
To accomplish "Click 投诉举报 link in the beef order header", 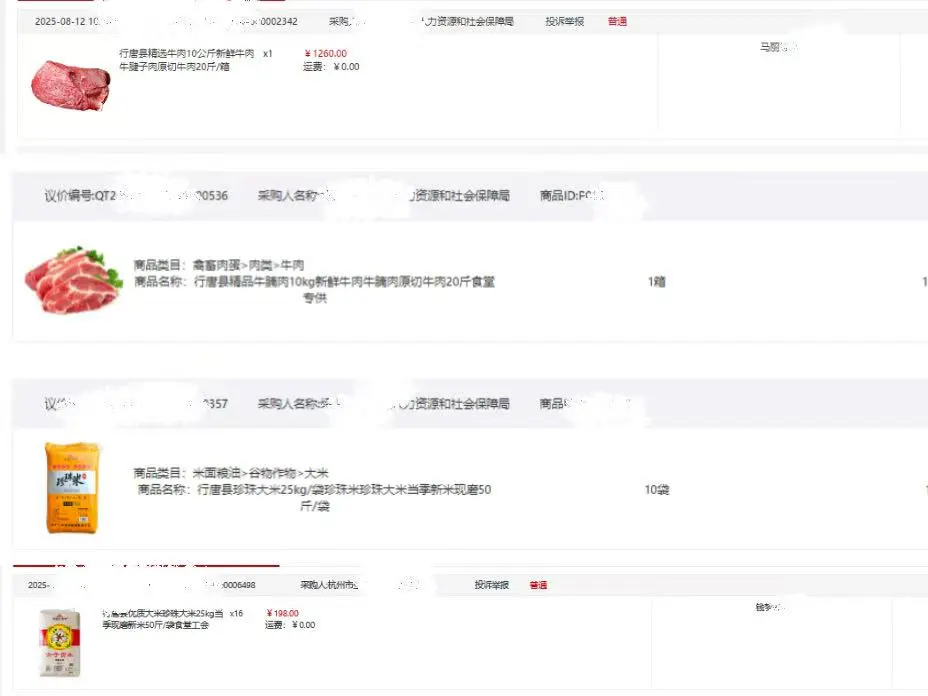I will 565,21.
